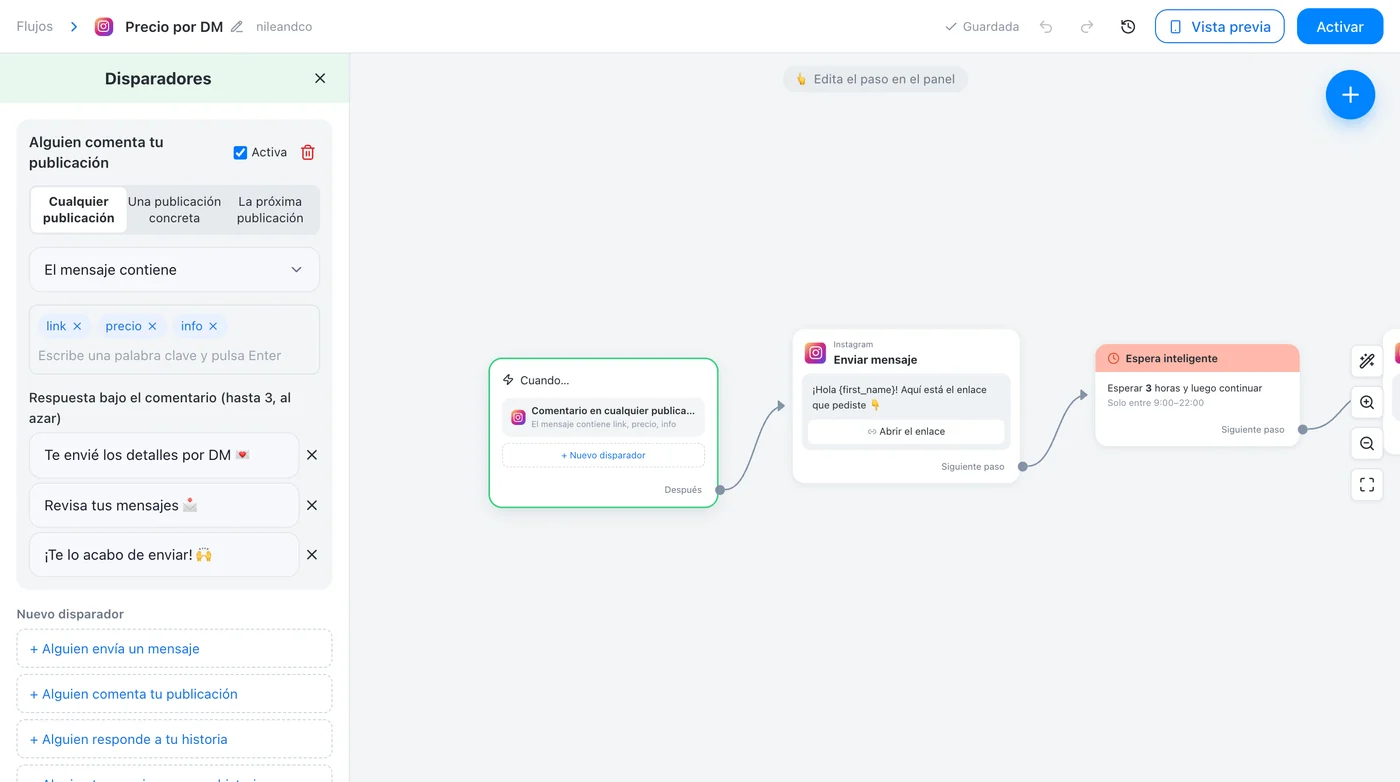This screenshot has width=1400, height=782.
Task: Click the Instagram icon beside the flow name
Action: (104, 27)
